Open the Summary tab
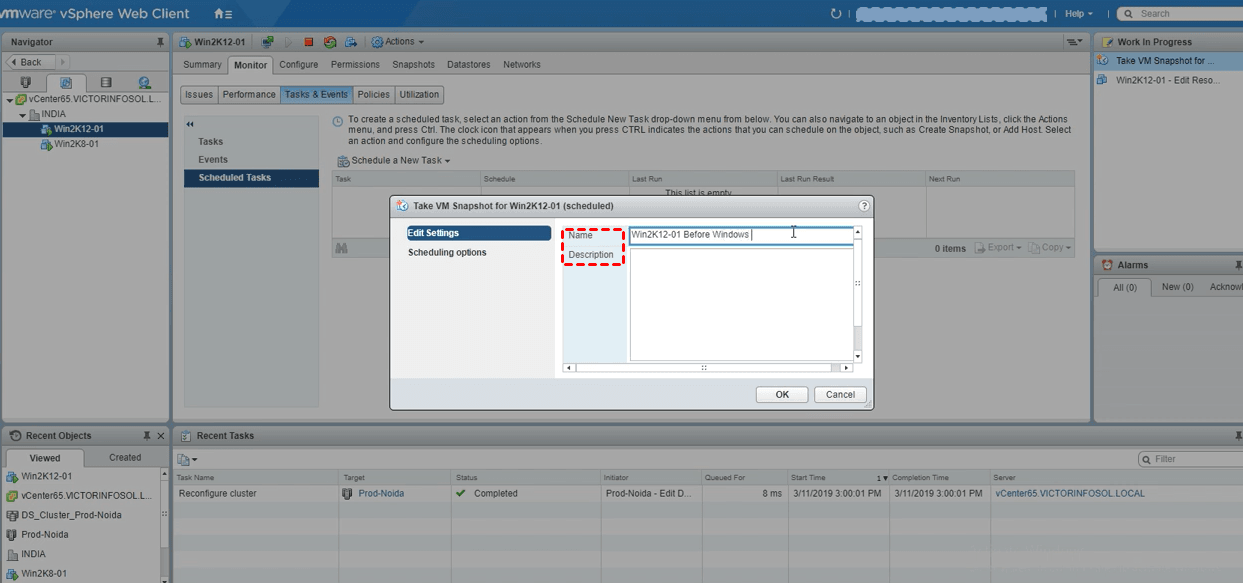Viewport: 1243px width, 583px height. pos(202,65)
